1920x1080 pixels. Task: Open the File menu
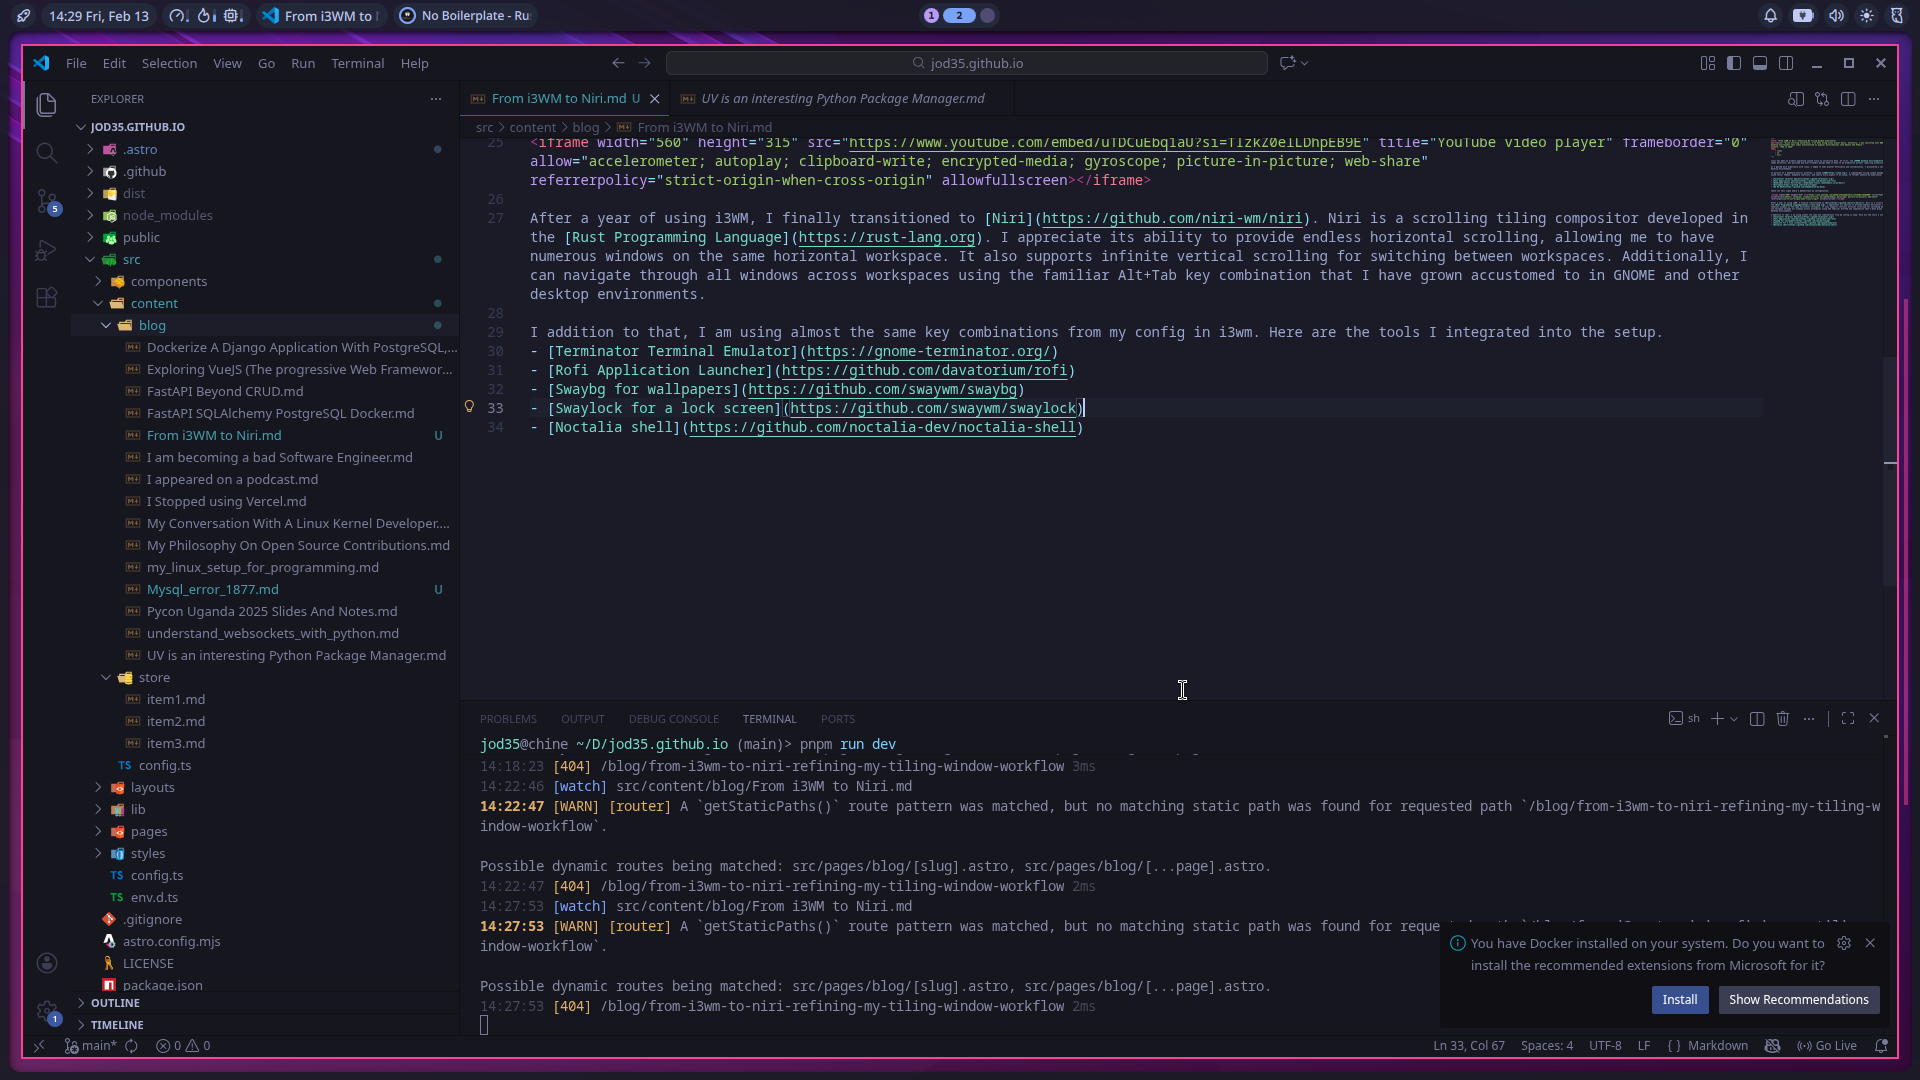[x=76, y=63]
